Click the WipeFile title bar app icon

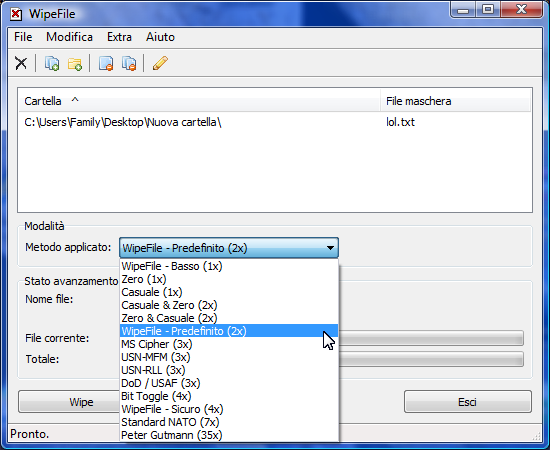16,14
